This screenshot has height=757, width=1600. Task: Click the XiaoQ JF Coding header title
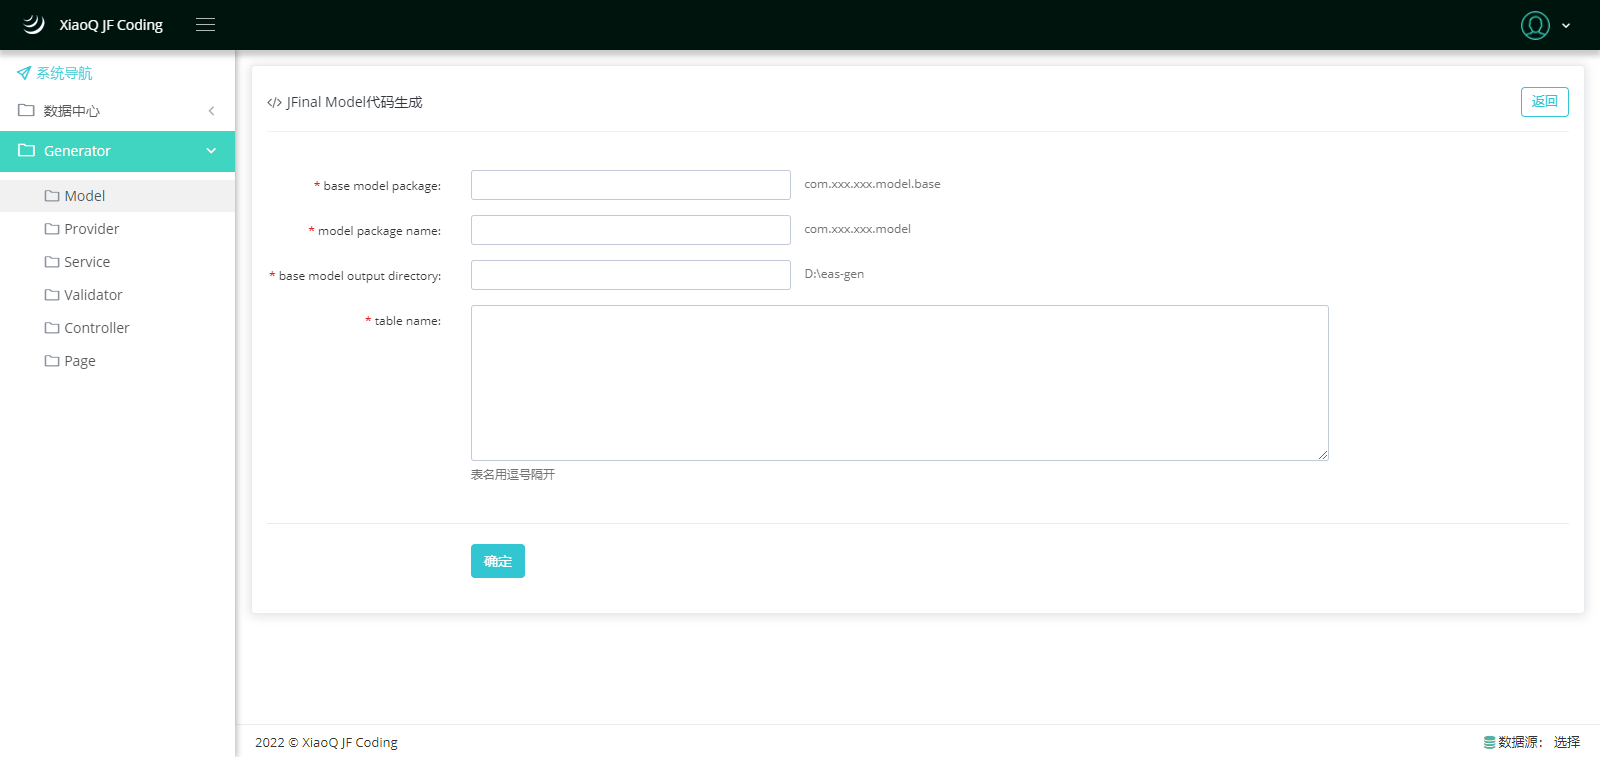(x=111, y=25)
